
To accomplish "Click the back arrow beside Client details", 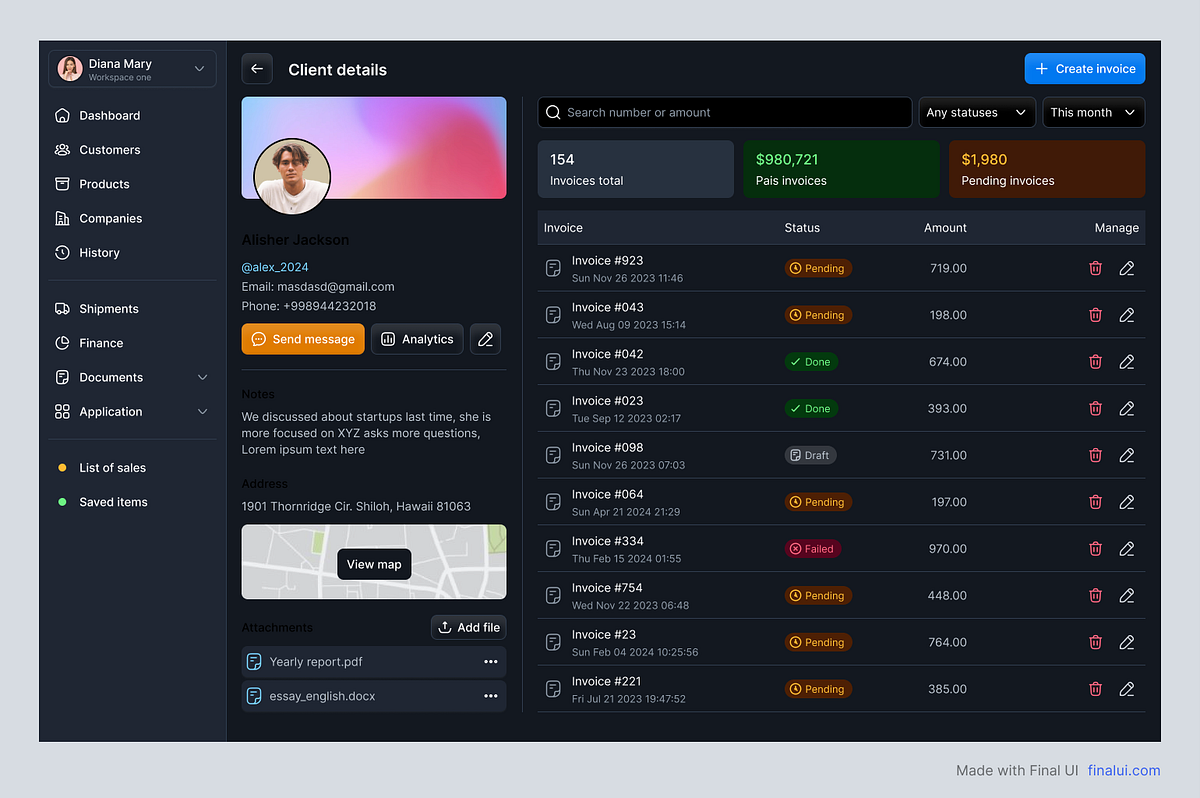I will (257, 68).
